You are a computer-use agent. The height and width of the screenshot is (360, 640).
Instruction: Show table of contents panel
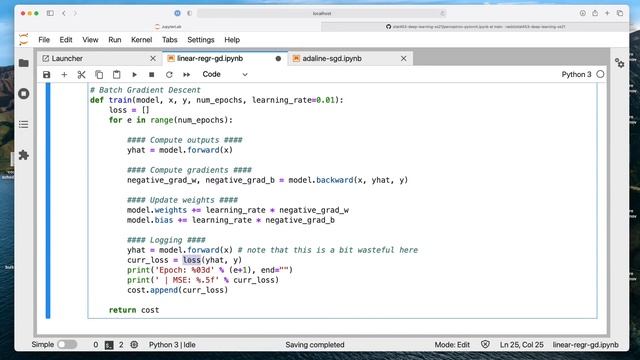coord(24,124)
